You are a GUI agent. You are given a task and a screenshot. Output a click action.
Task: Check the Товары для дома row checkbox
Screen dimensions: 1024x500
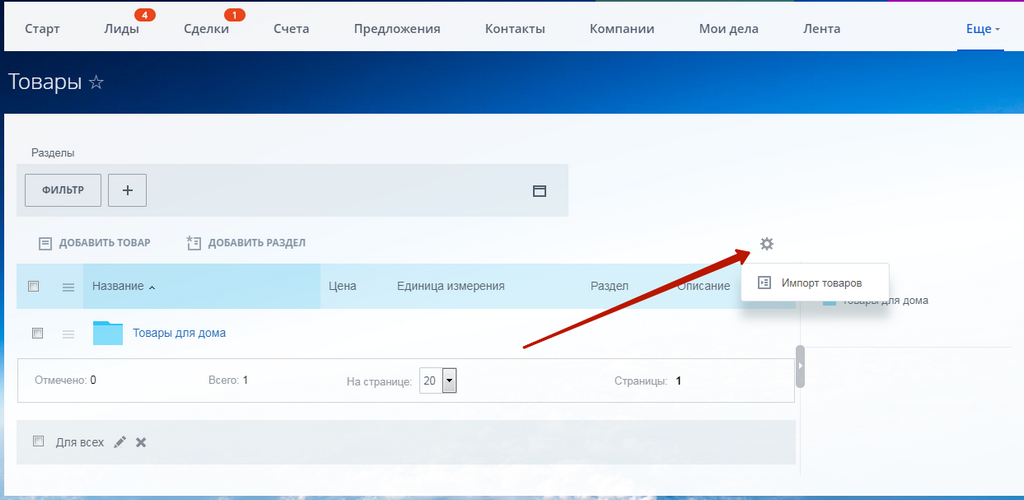pyautogui.click(x=37, y=333)
